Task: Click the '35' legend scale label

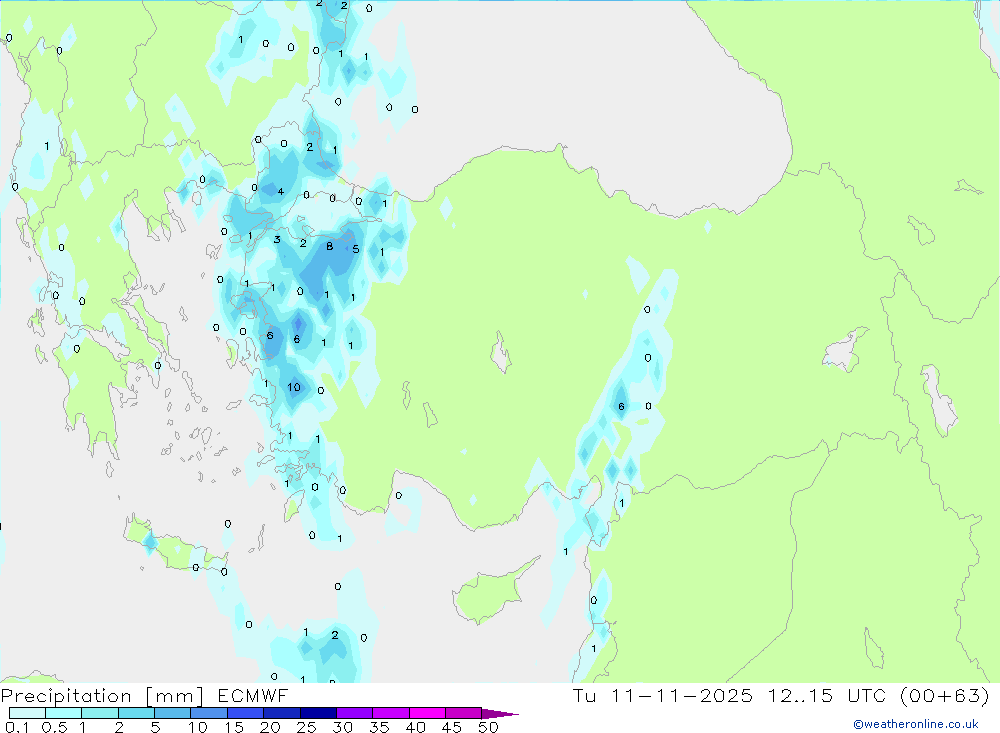Action: point(379,727)
